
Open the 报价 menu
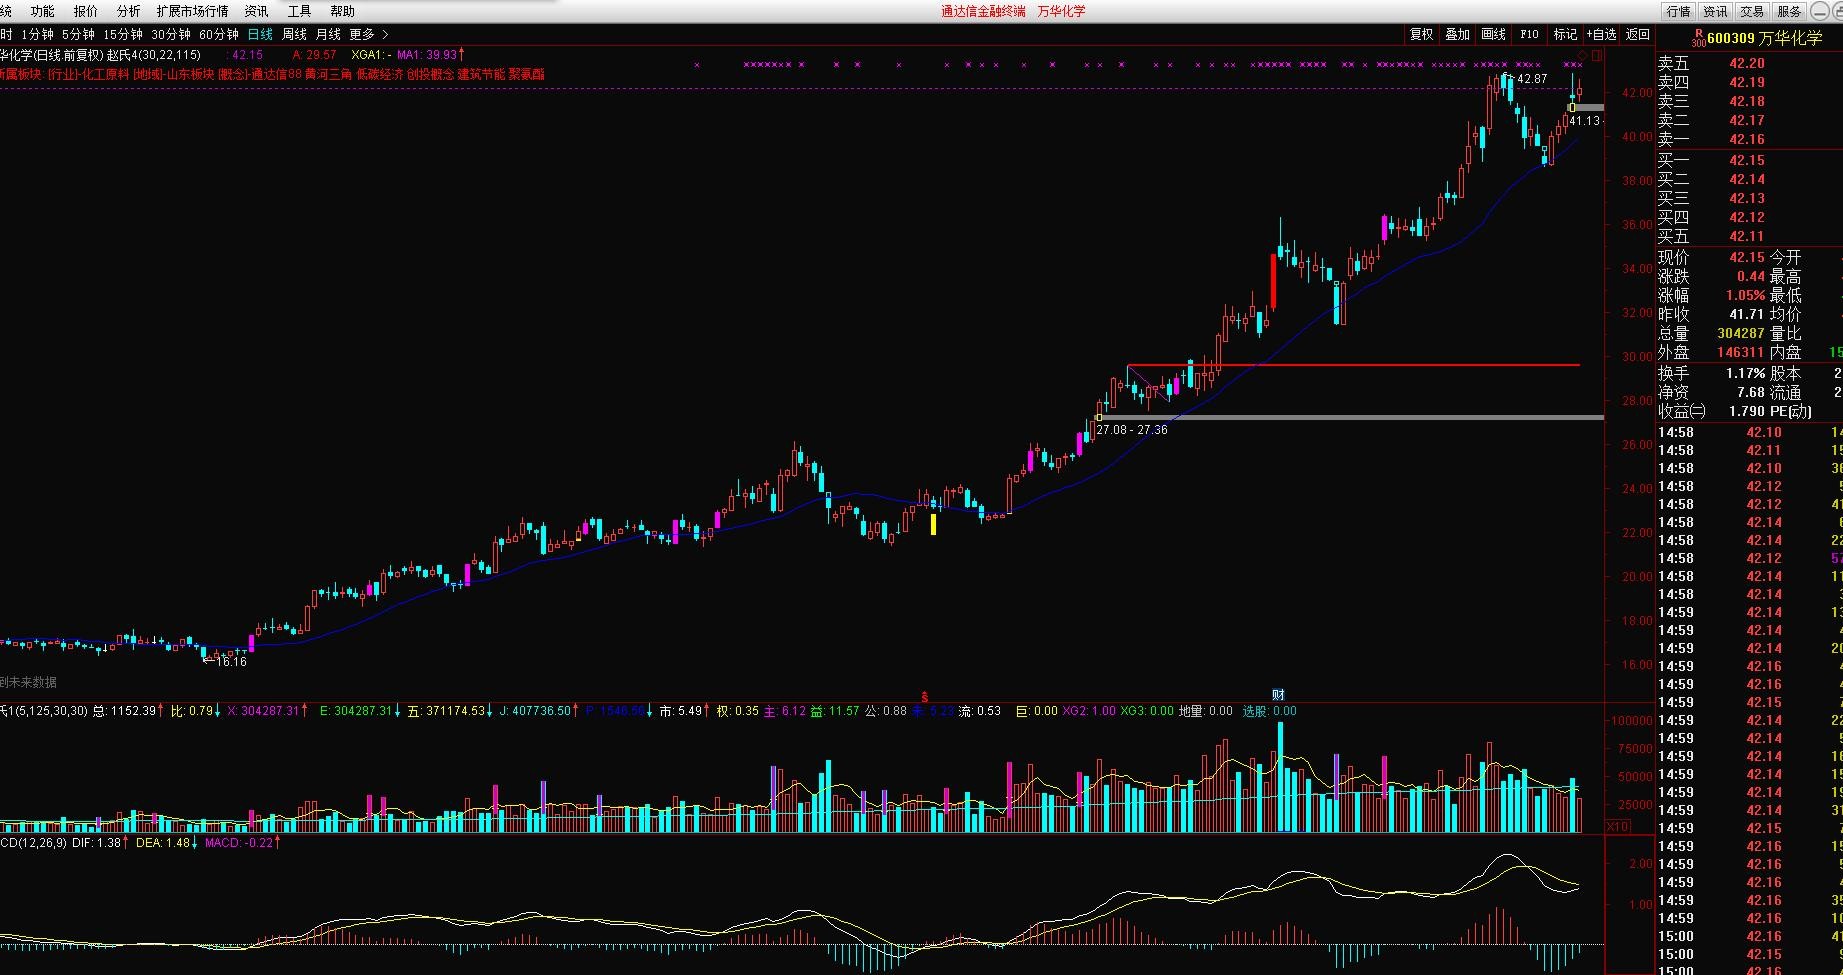(x=86, y=11)
